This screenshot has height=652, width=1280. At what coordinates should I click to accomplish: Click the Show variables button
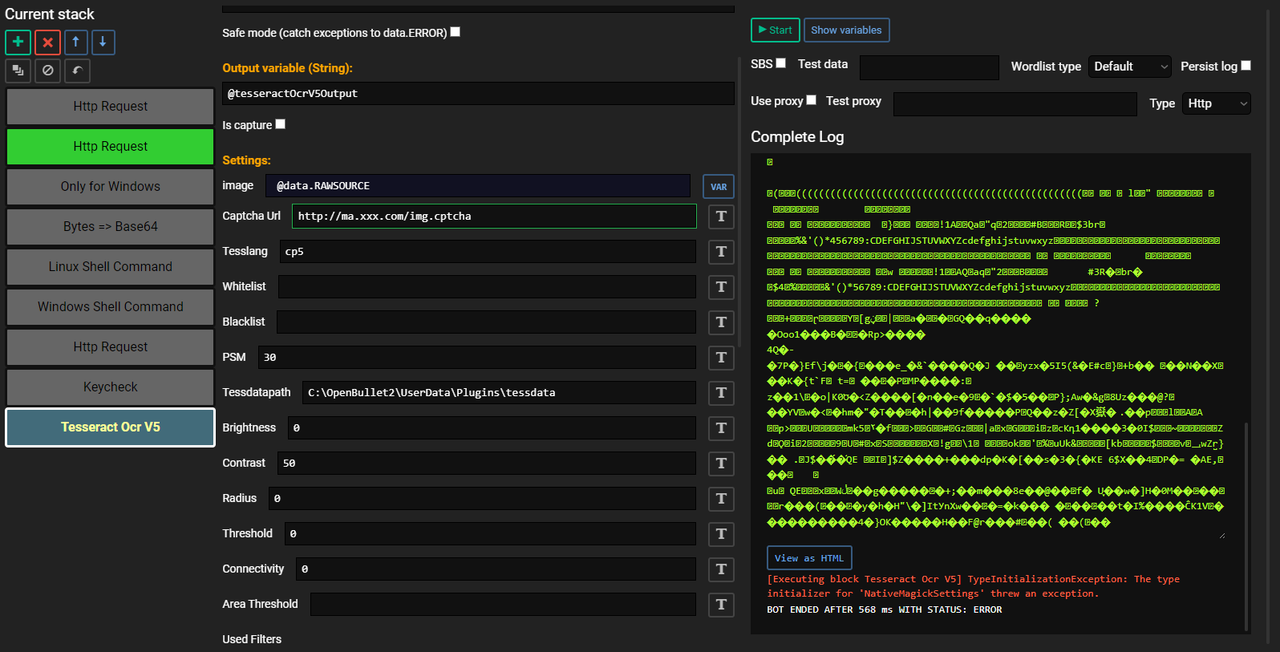[846, 30]
